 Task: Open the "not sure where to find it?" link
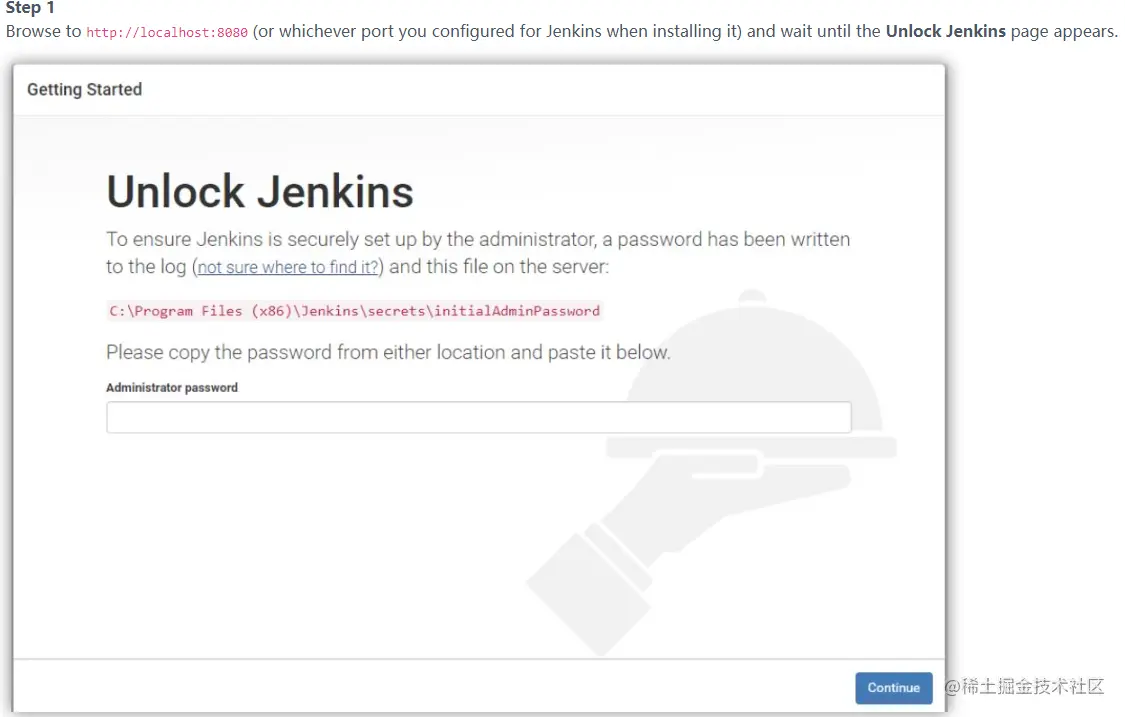click(x=288, y=268)
